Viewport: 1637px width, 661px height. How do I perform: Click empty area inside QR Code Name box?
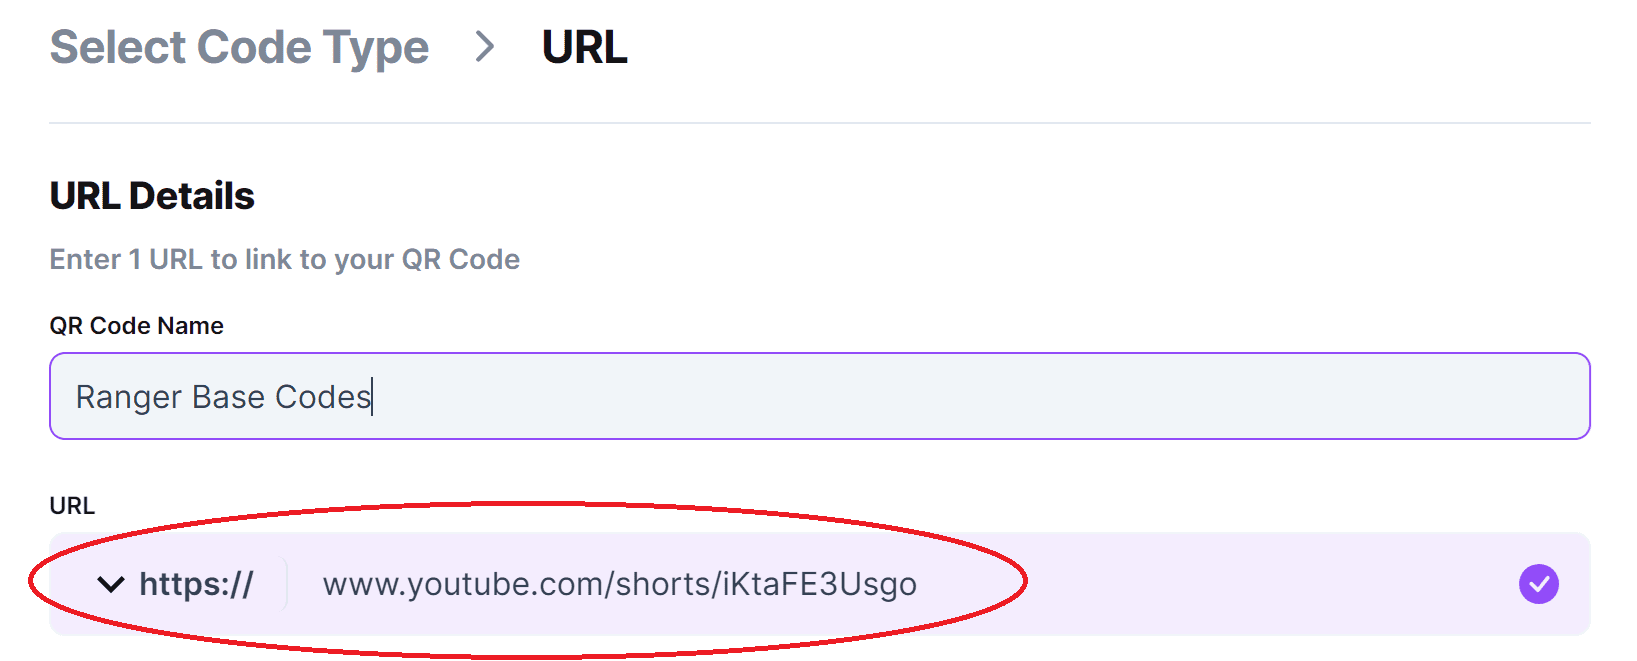click(980, 396)
